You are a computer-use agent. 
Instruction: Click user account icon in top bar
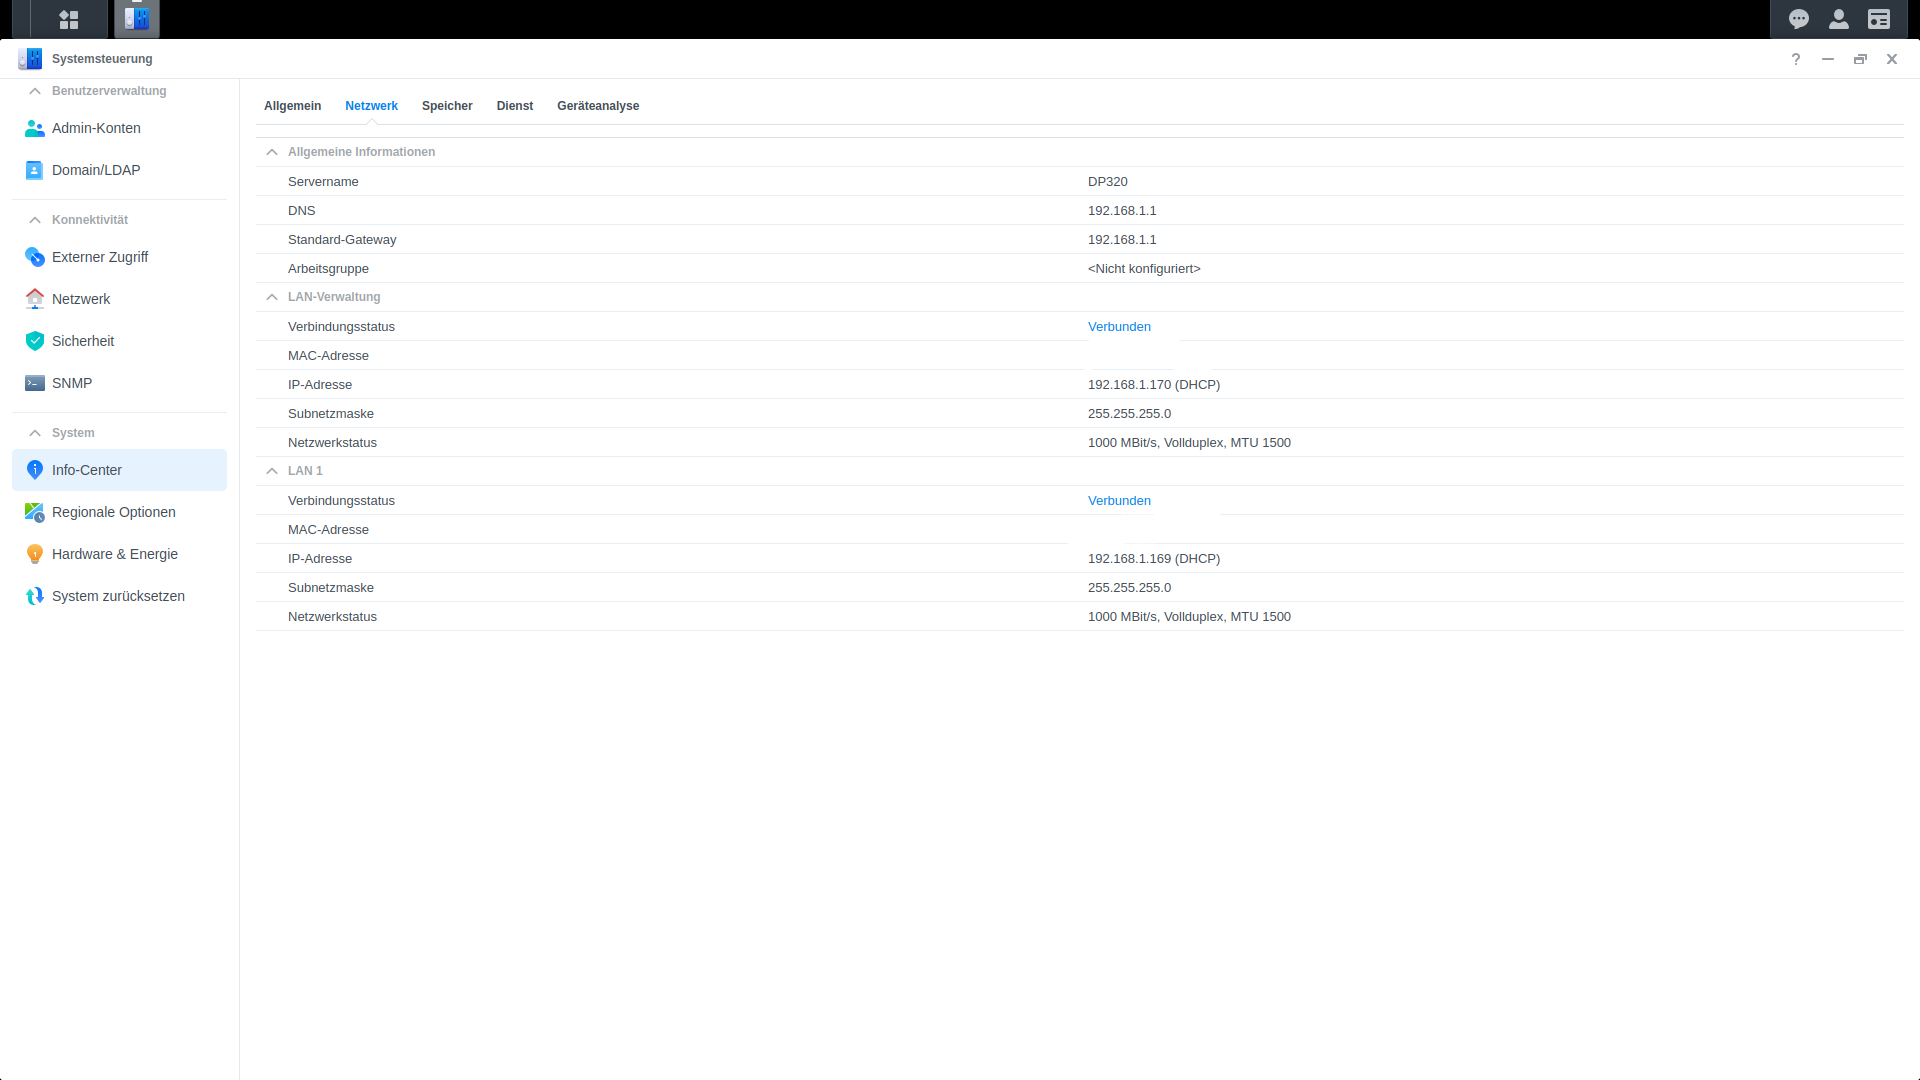[x=1838, y=19]
